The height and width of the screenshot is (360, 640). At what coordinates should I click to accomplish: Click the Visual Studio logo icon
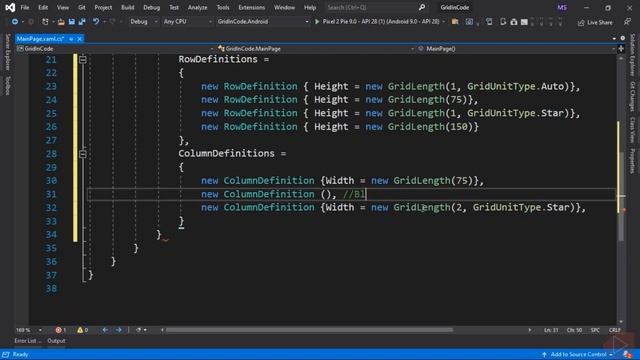(x=10, y=7)
